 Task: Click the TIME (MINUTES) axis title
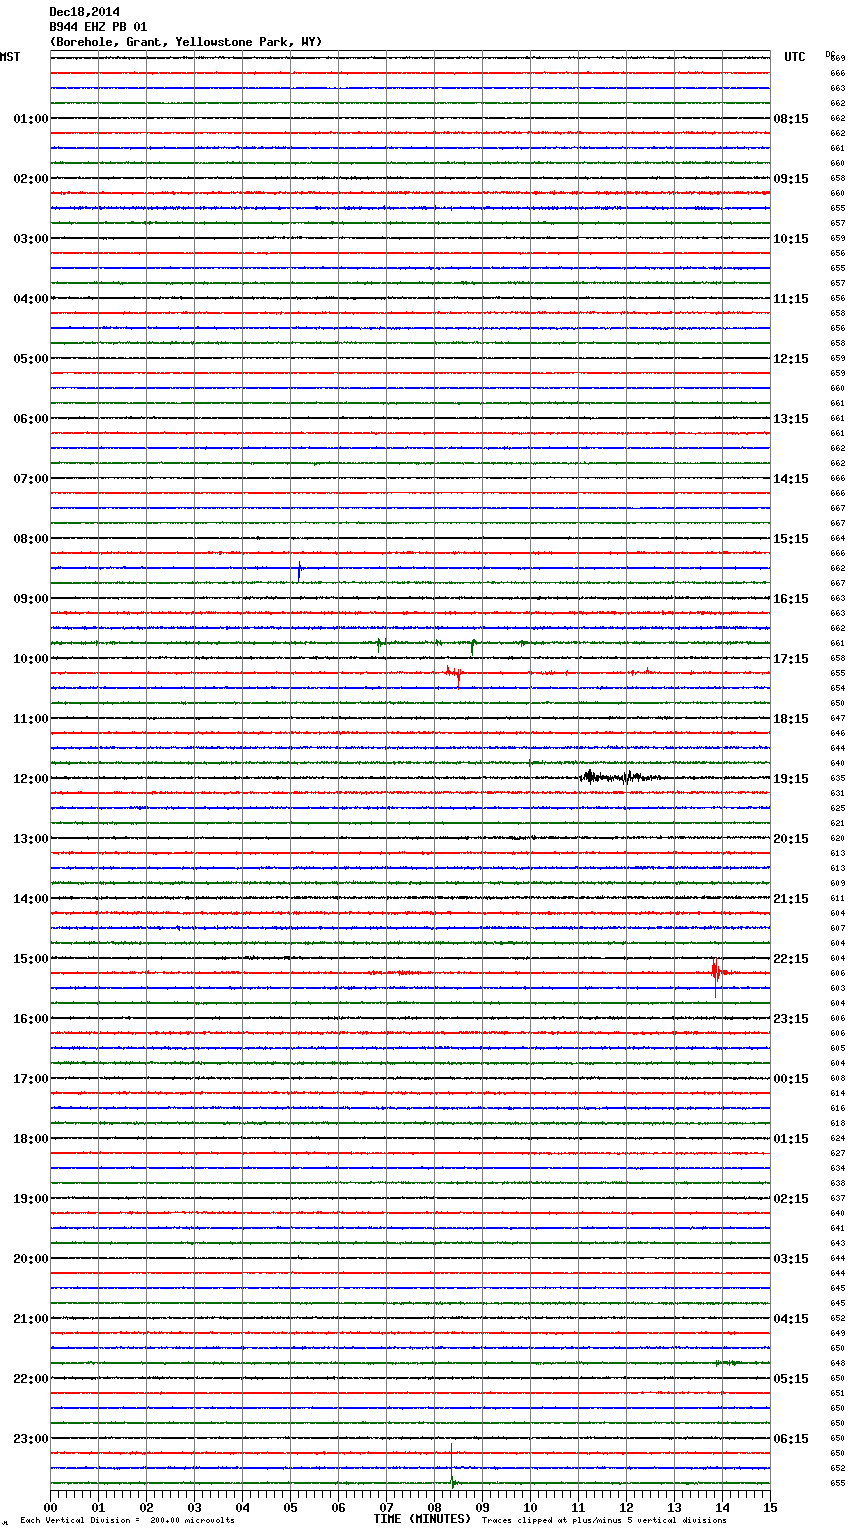tap(422, 1519)
